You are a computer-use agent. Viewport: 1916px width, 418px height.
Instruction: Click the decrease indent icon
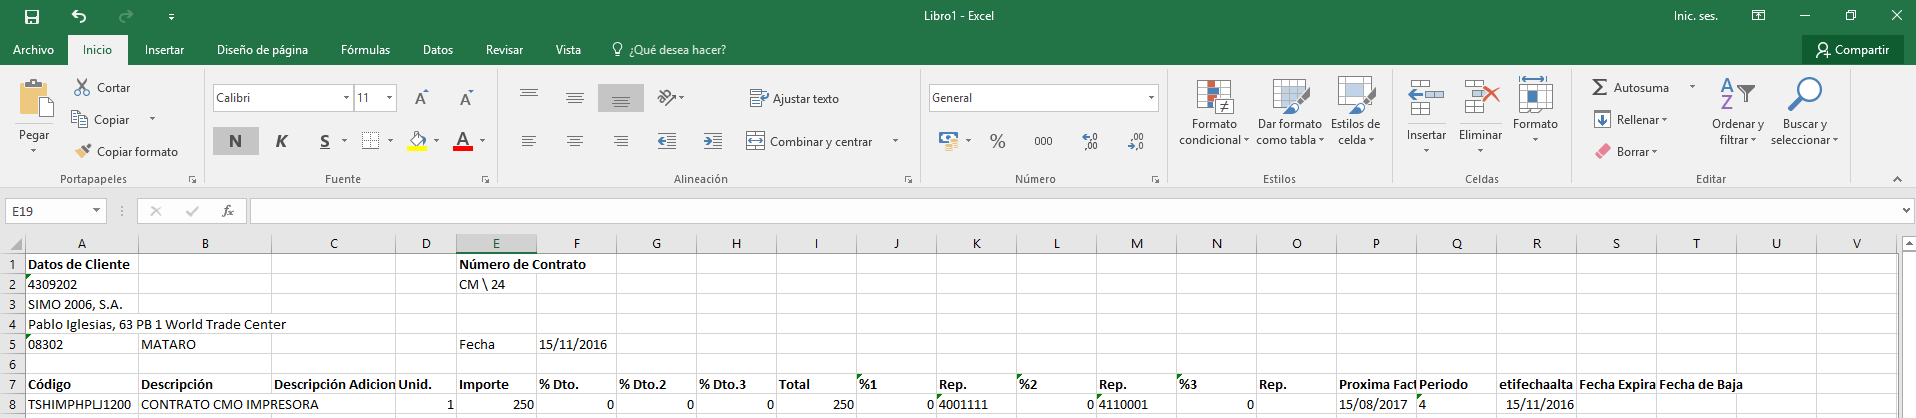tap(667, 141)
